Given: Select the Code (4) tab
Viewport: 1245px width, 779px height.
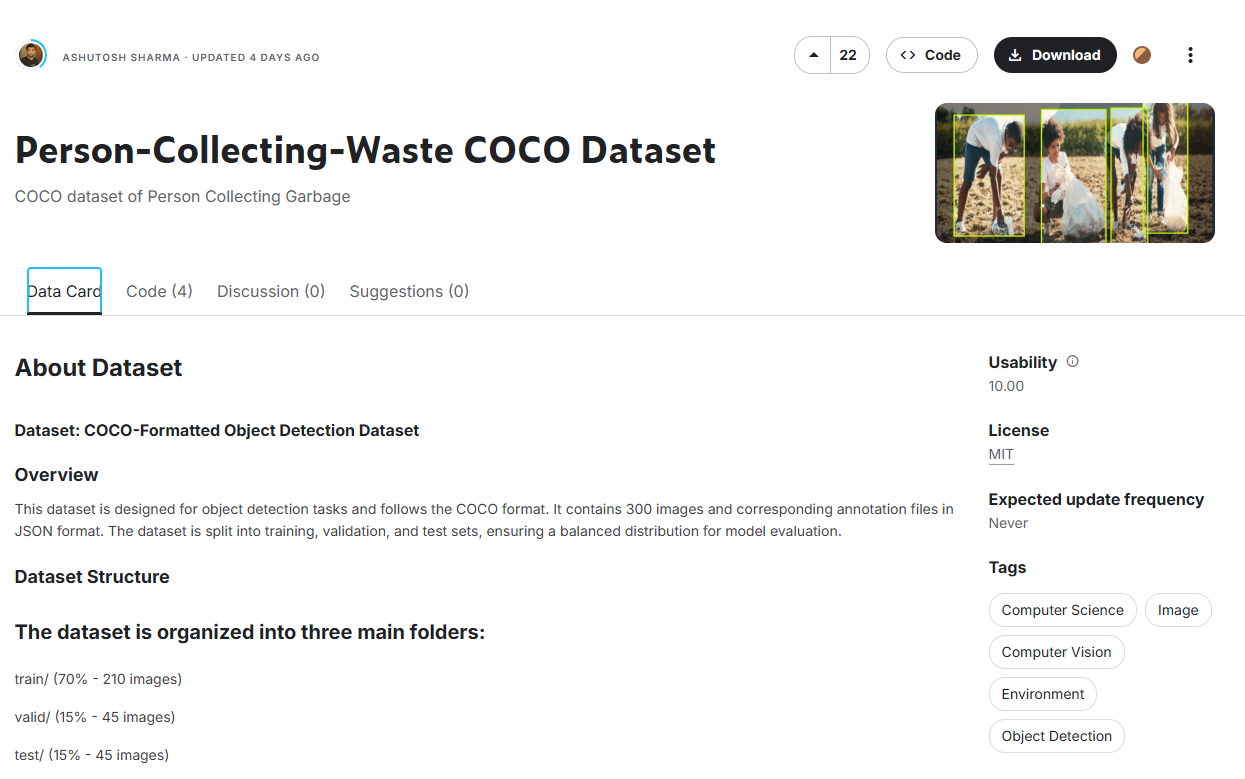Looking at the screenshot, I should click(x=158, y=291).
